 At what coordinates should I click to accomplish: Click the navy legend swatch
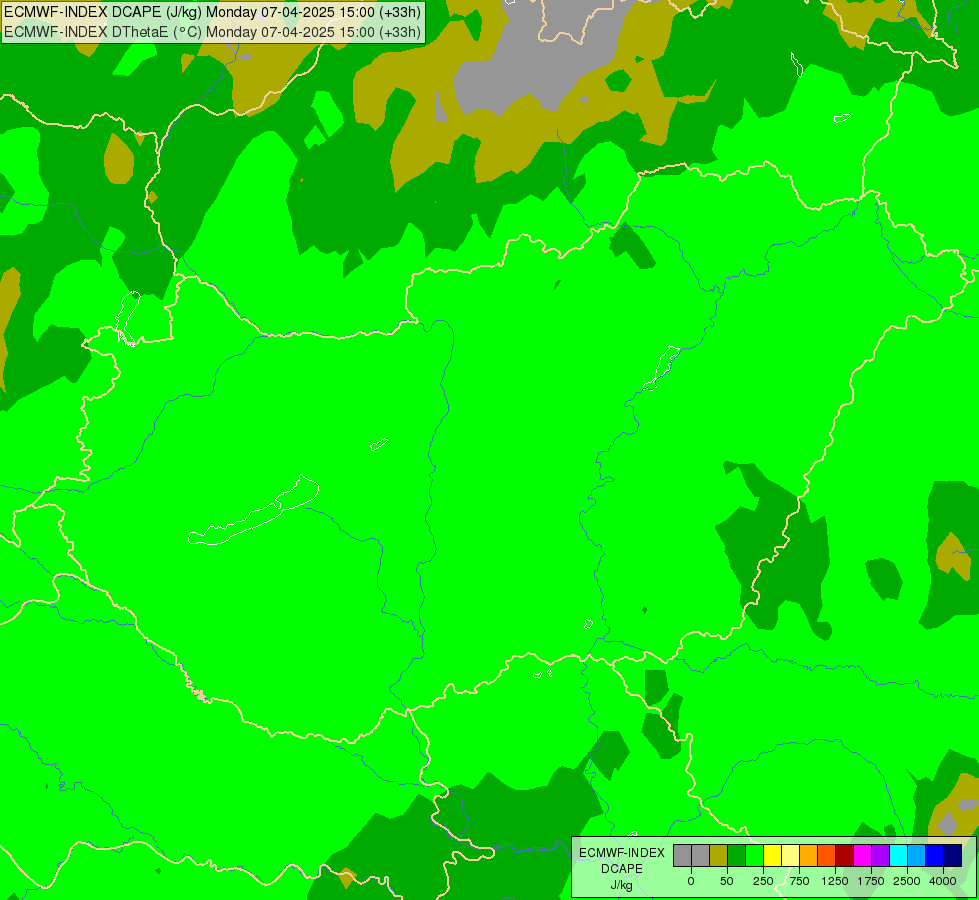coord(953,855)
